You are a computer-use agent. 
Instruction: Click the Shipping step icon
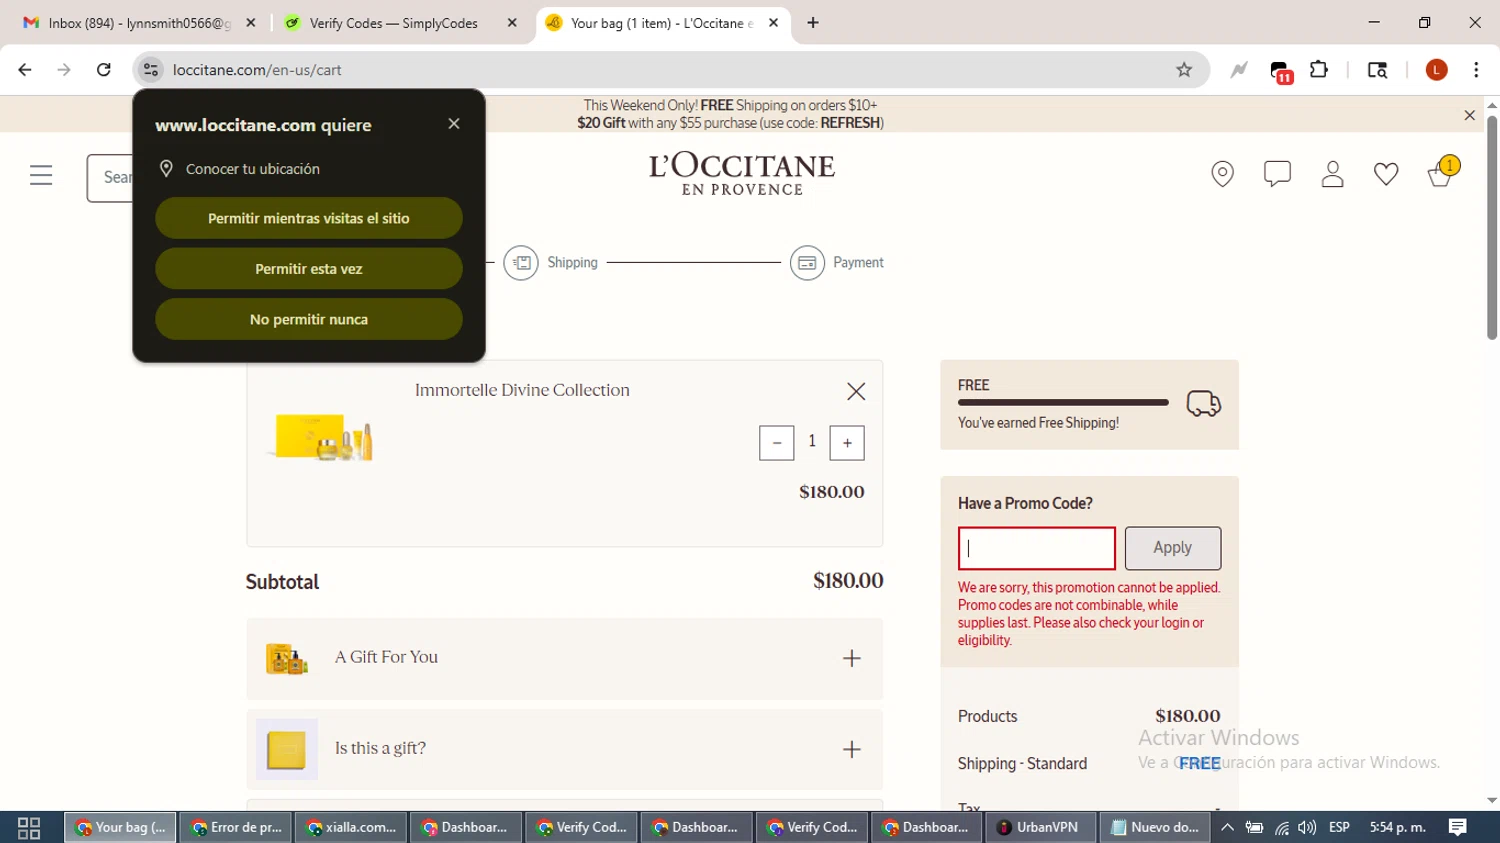pos(521,263)
